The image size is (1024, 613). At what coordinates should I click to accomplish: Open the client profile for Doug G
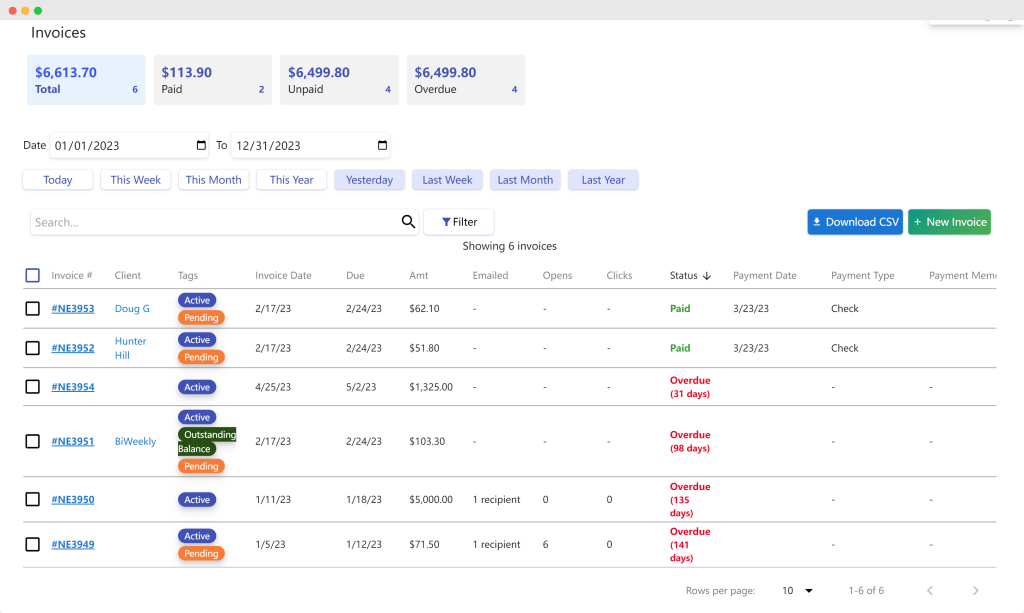132,308
